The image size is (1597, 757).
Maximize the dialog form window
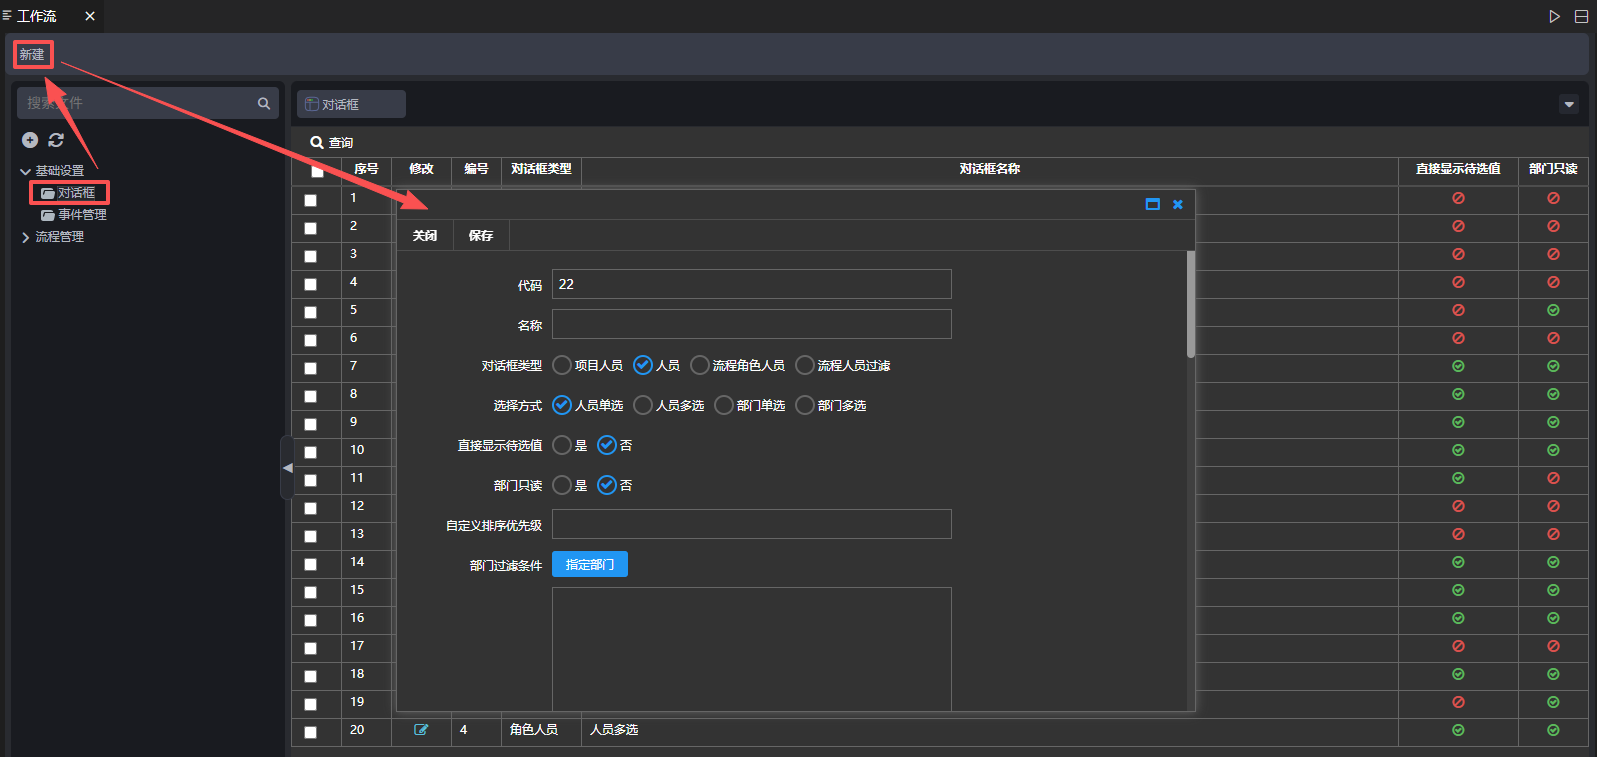(x=1152, y=204)
